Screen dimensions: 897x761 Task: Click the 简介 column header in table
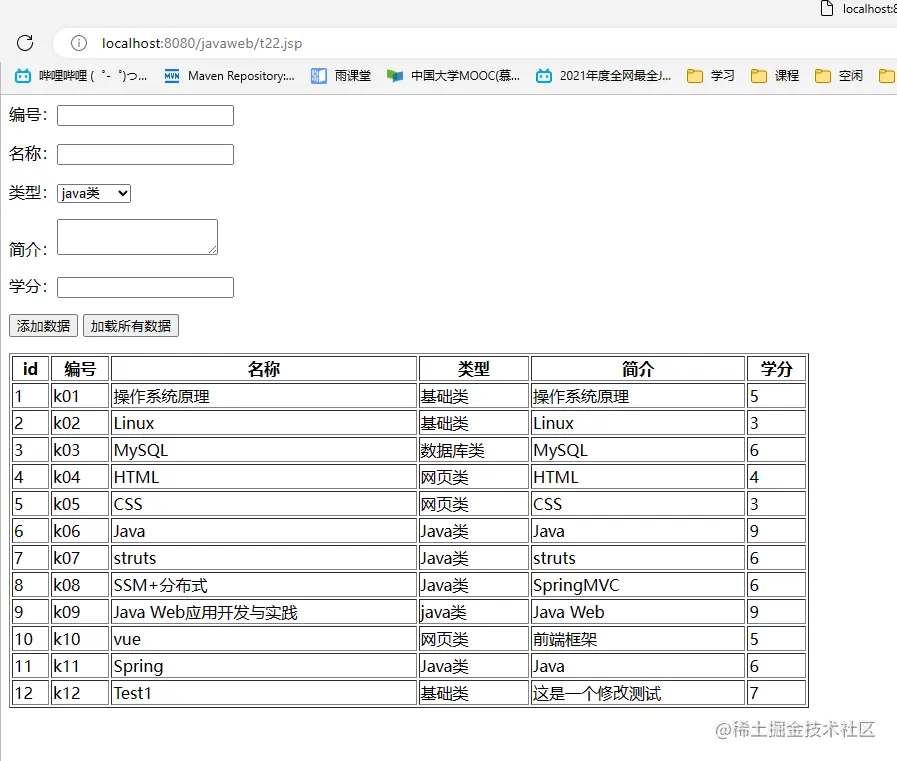pyautogui.click(x=638, y=369)
